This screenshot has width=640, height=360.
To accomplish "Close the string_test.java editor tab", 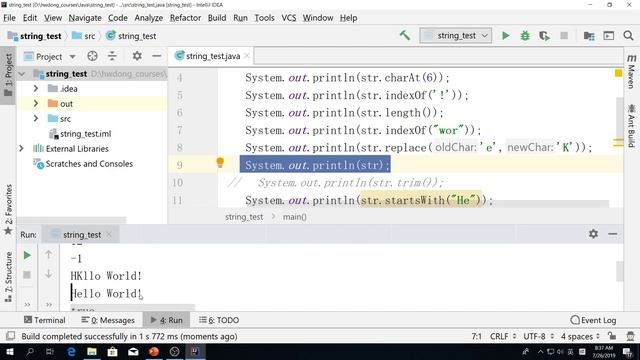I will [x=247, y=56].
